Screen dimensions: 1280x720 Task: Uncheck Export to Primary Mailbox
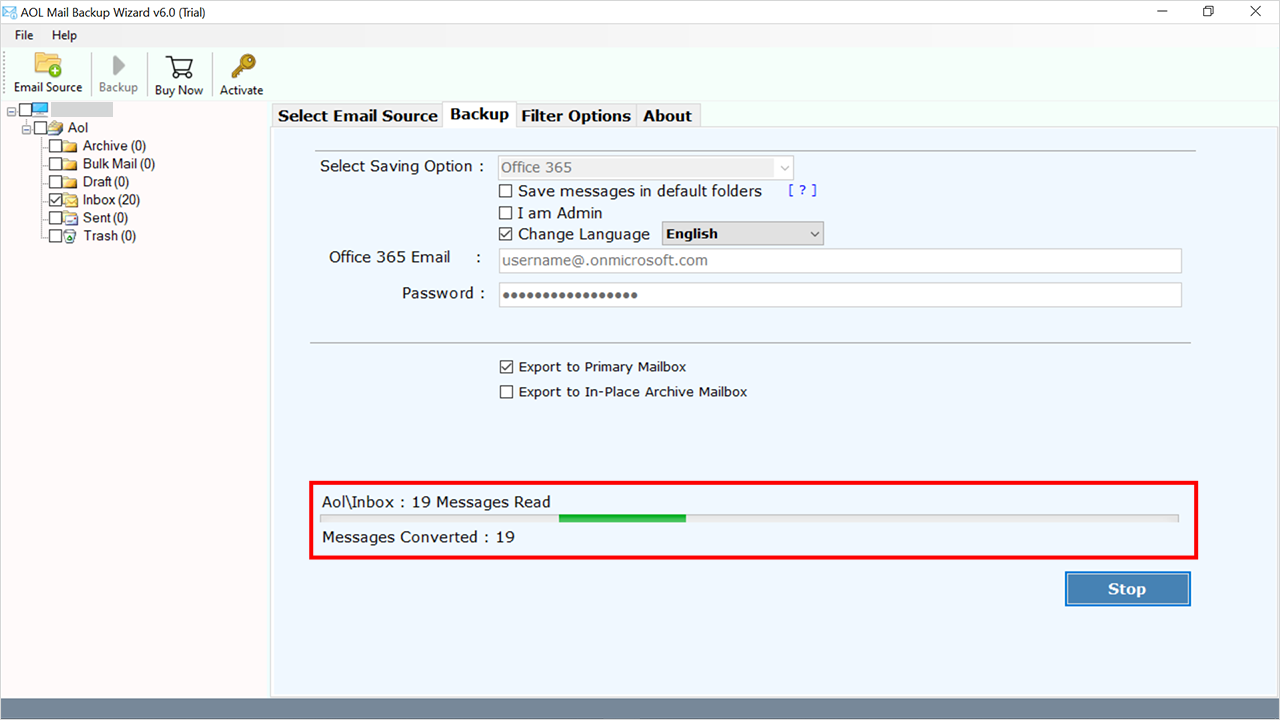pos(506,367)
